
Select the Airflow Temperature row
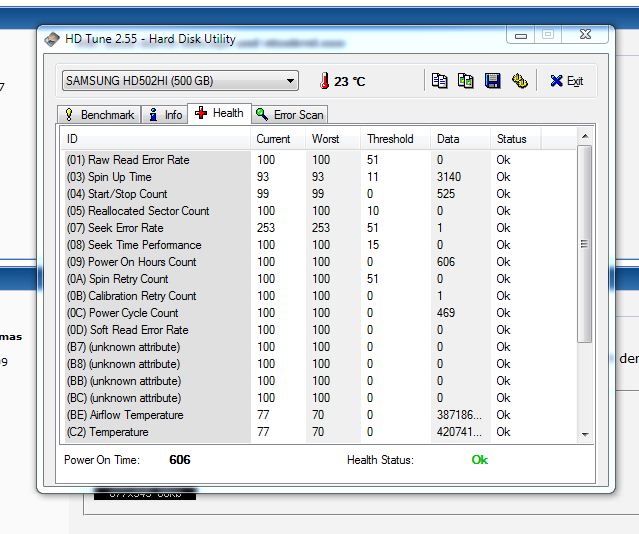(320, 415)
